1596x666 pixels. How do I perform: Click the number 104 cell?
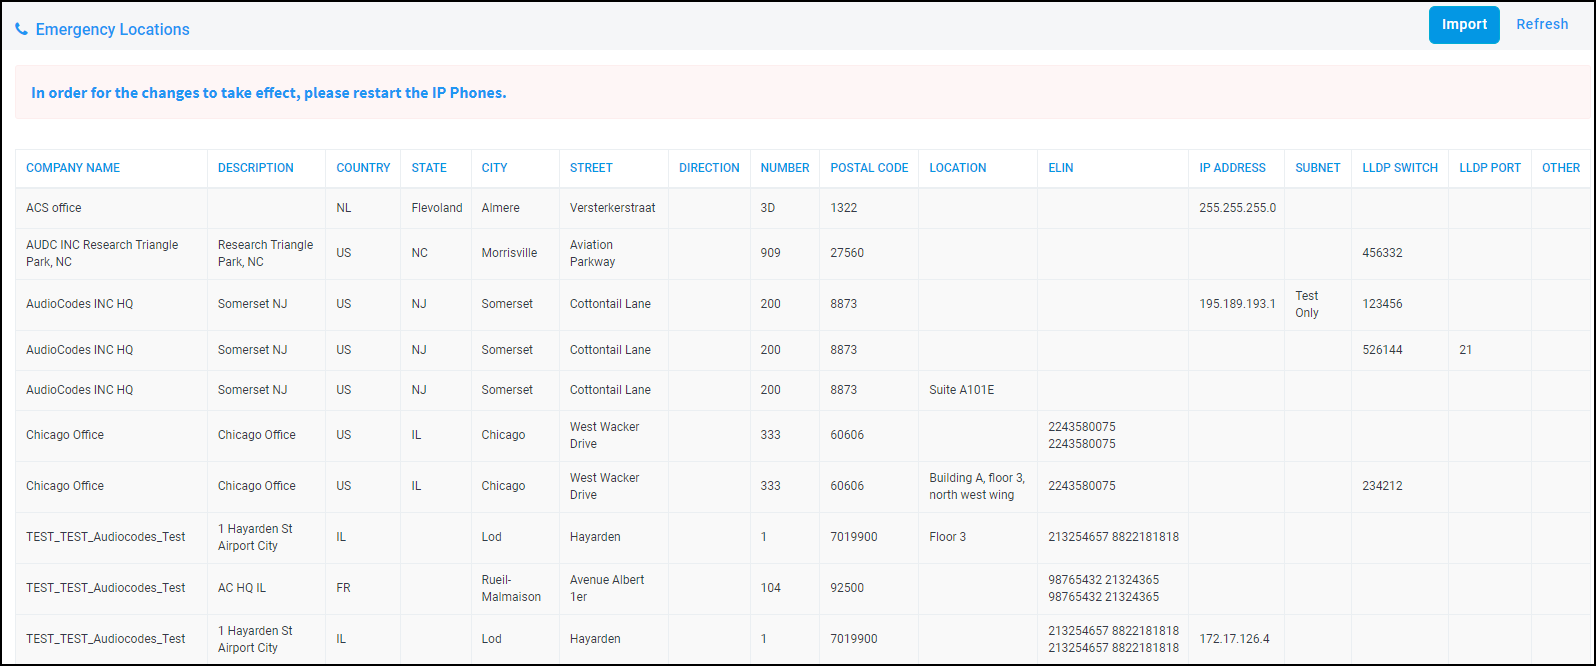(x=770, y=588)
